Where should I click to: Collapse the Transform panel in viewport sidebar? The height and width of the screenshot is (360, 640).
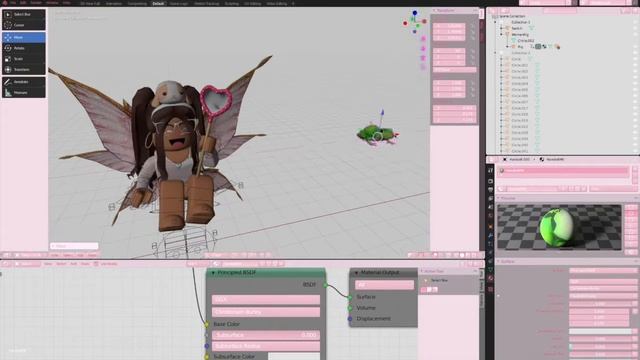(x=434, y=10)
